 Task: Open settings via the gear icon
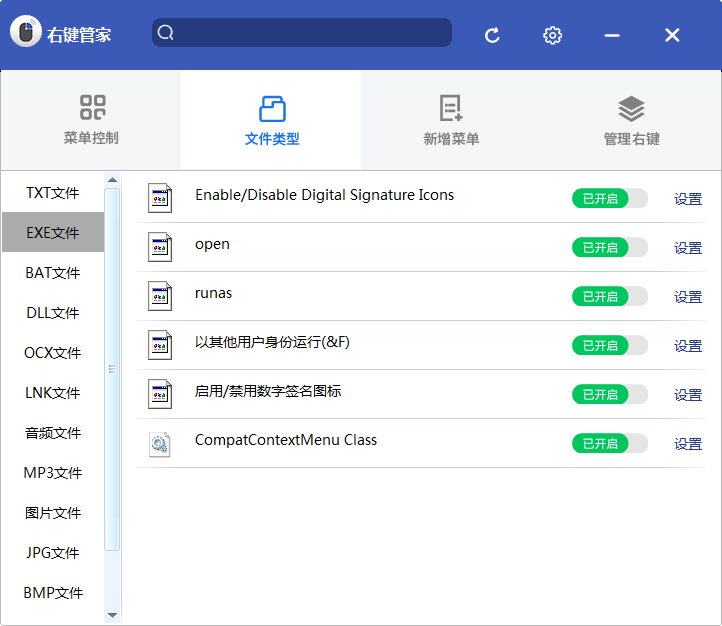click(x=552, y=35)
